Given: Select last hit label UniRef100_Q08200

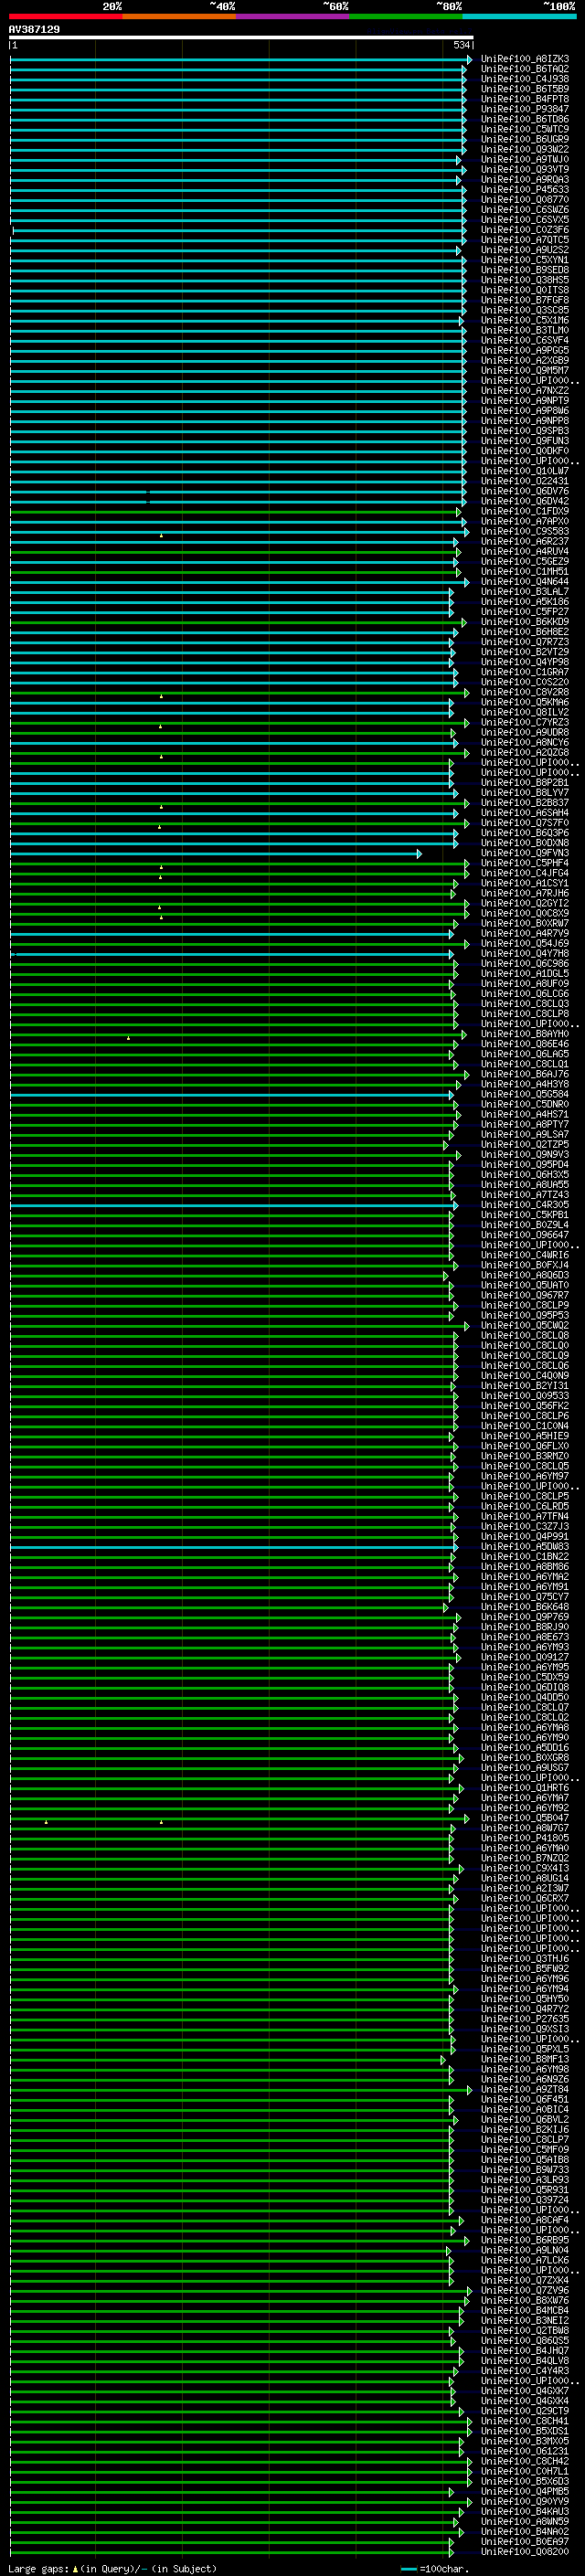Looking at the screenshot, I should pos(525,2551).
